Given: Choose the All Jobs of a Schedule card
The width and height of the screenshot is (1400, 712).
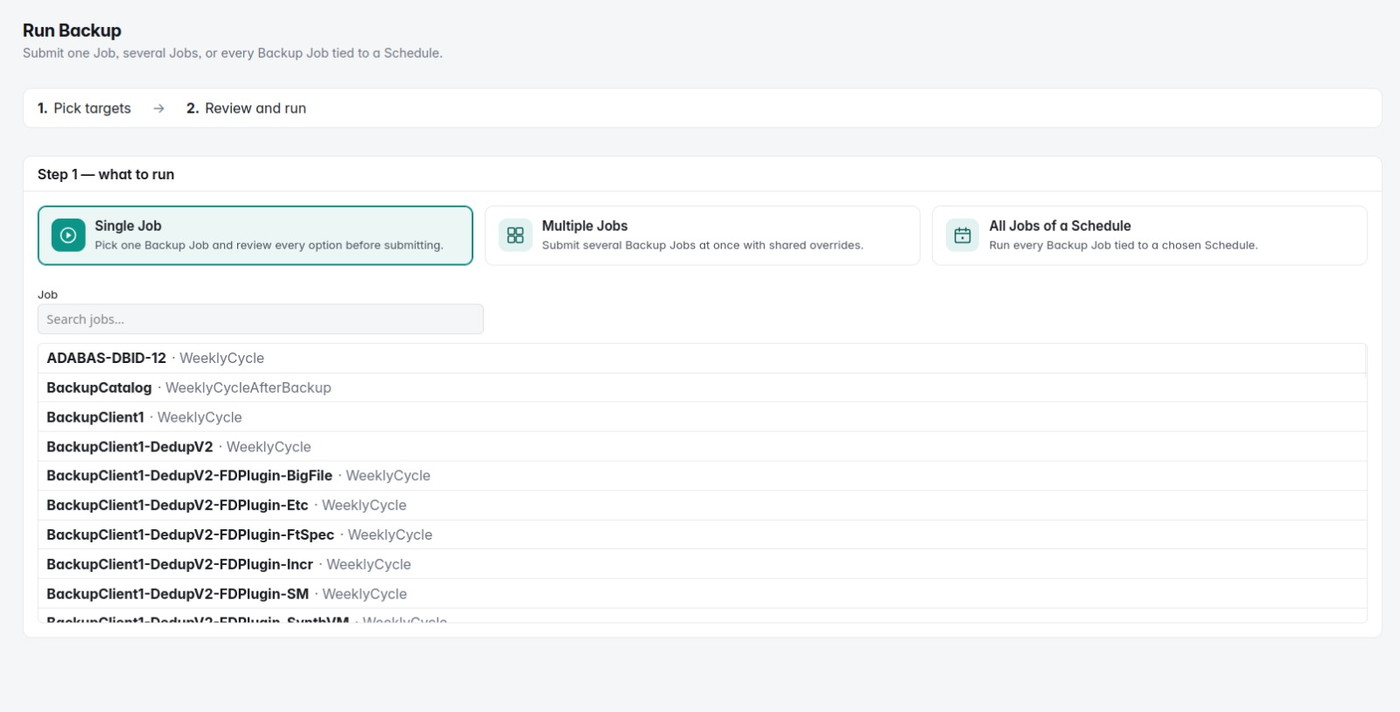Looking at the screenshot, I should pyautogui.click(x=1149, y=235).
